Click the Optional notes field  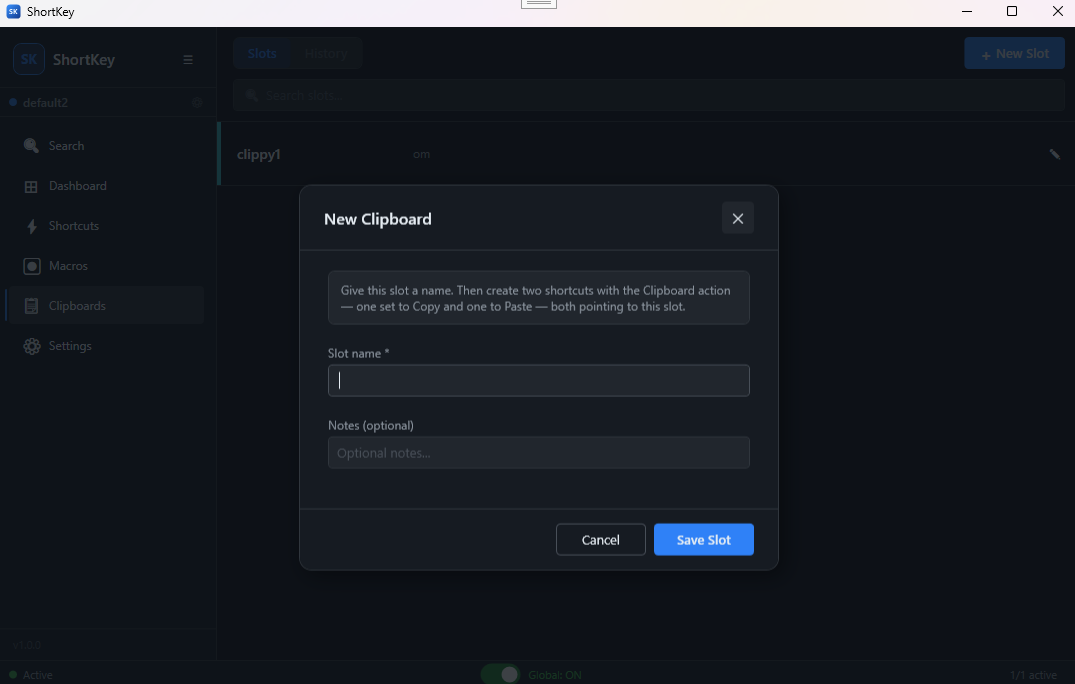(538, 452)
